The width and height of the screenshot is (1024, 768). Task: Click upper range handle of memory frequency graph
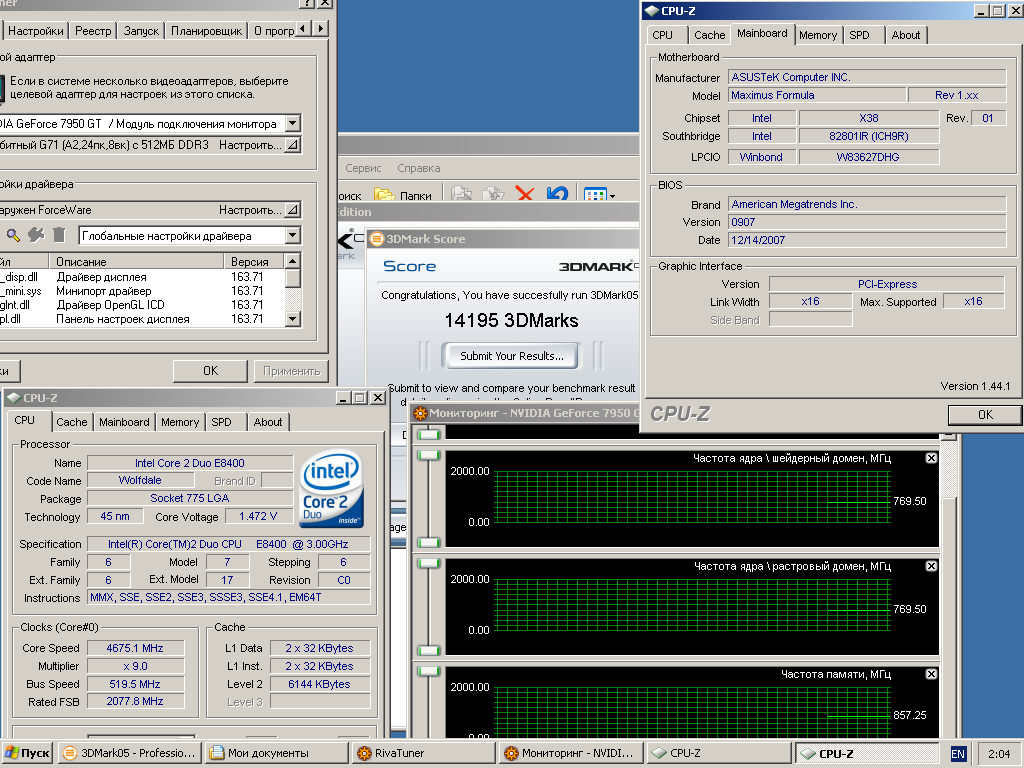[x=428, y=671]
